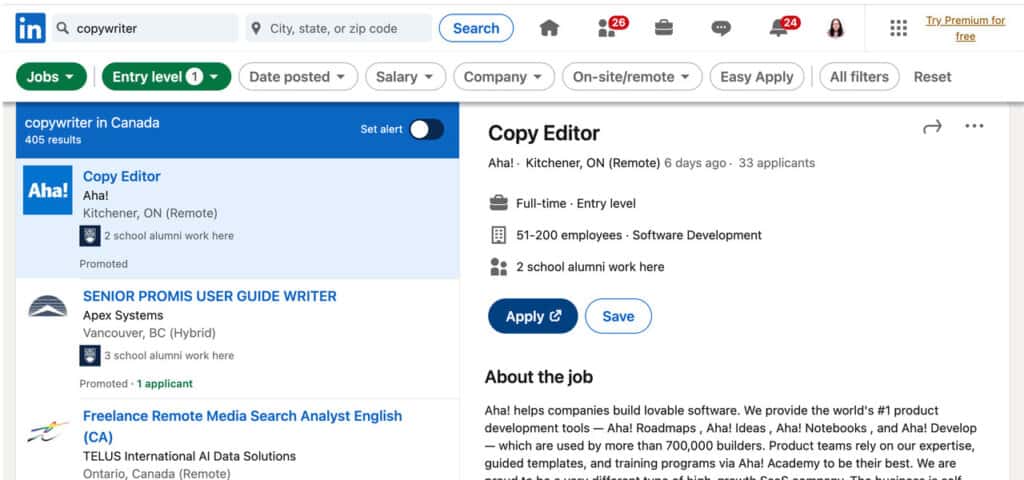The height and width of the screenshot is (480, 1024).
Task: Open the Jobs briefcase icon
Action: tap(663, 28)
